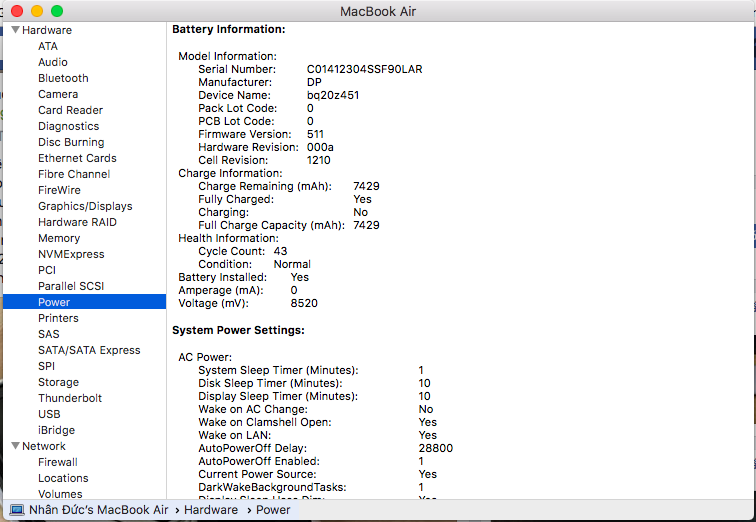Select Locations under Network
This screenshot has height=522, width=756.
(x=63, y=478)
